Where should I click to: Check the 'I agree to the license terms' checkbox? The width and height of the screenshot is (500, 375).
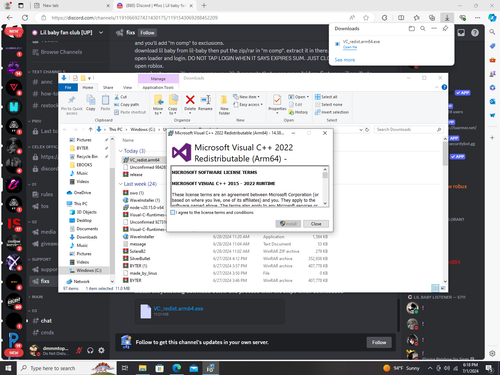tap(173, 212)
